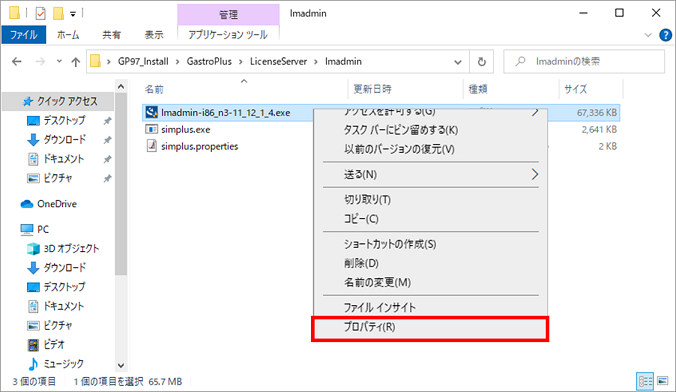Expand the ribbon using the chevron
The height and width of the screenshot is (392, 676).
(x=648, y=35)
